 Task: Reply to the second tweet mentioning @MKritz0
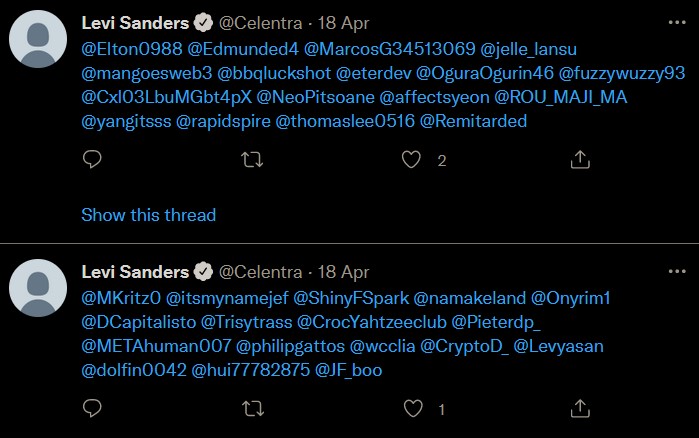pyautogui.click(x=92, y=408)
